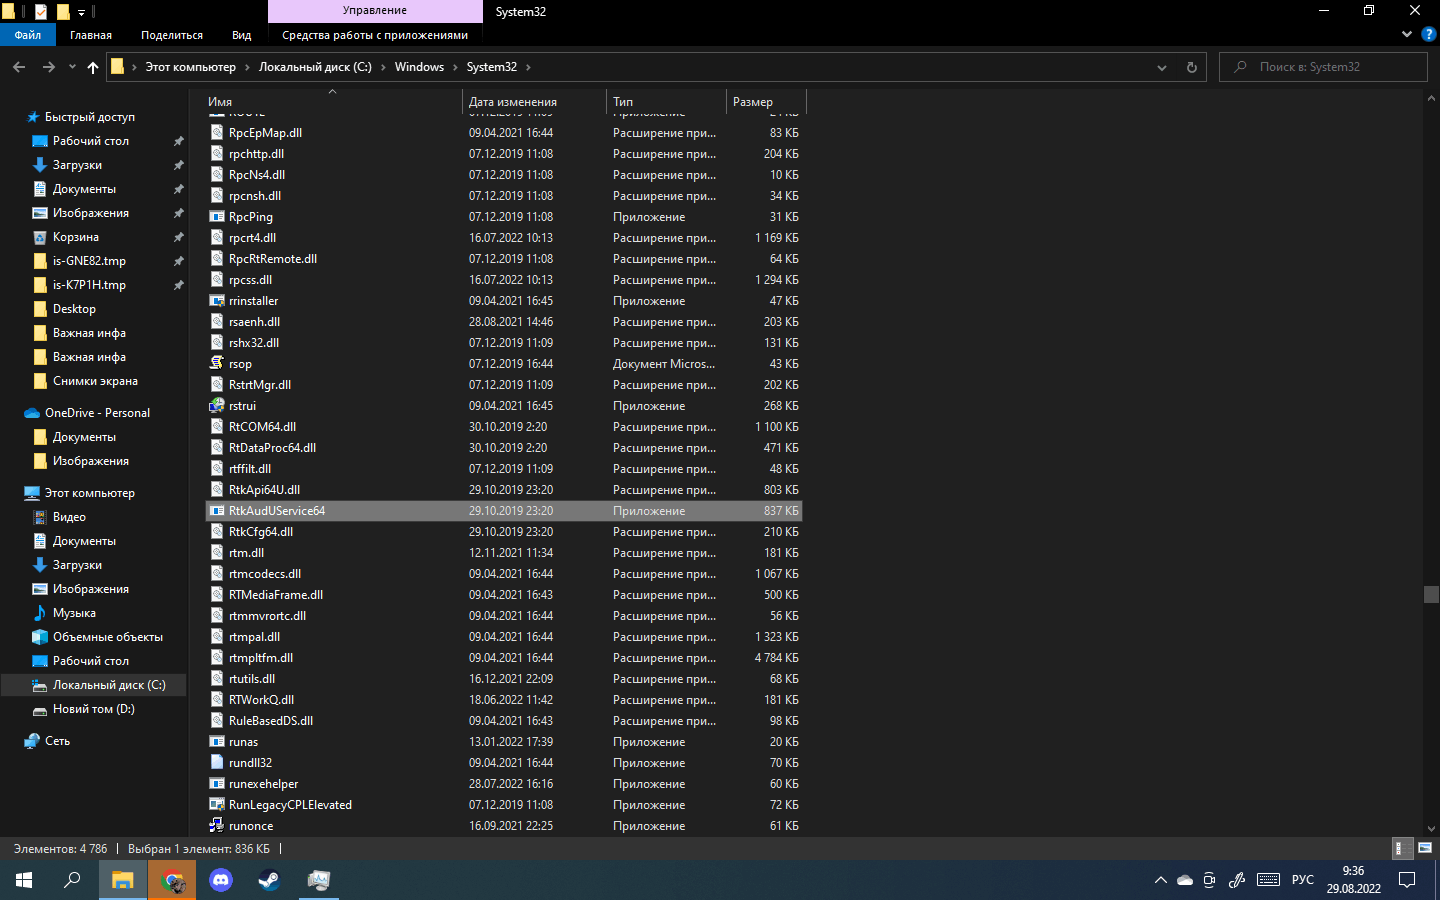
Task: Switch to the Поделиться ribbon tab
Action: pyautogui.click(x=172, y=35)
